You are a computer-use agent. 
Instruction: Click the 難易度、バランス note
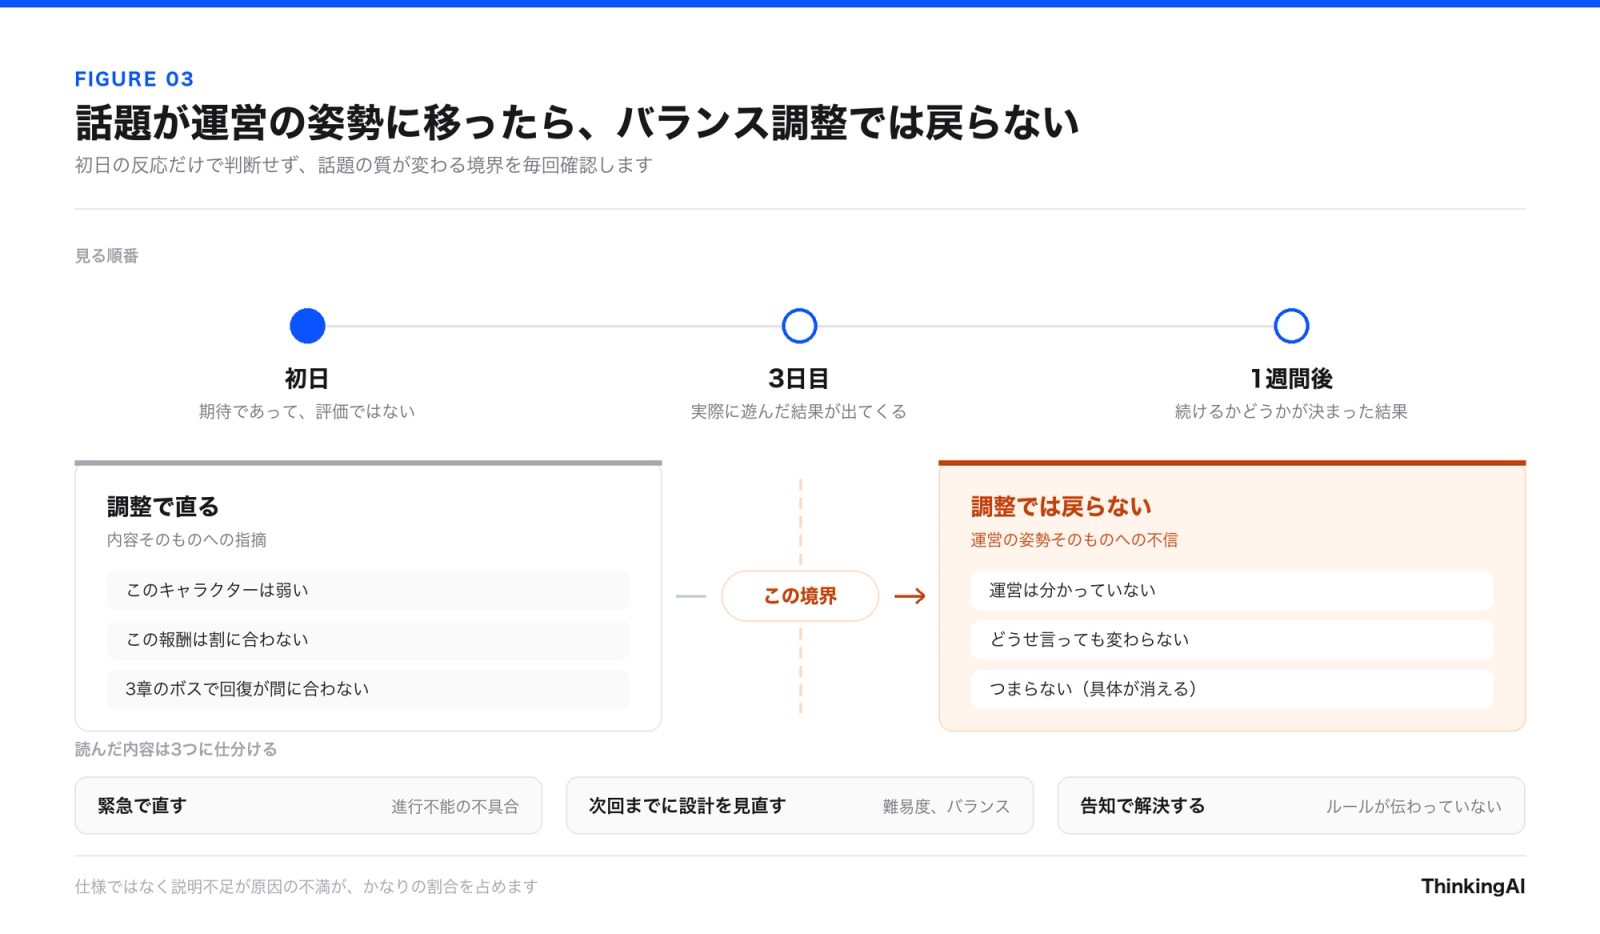click(946, 807)
